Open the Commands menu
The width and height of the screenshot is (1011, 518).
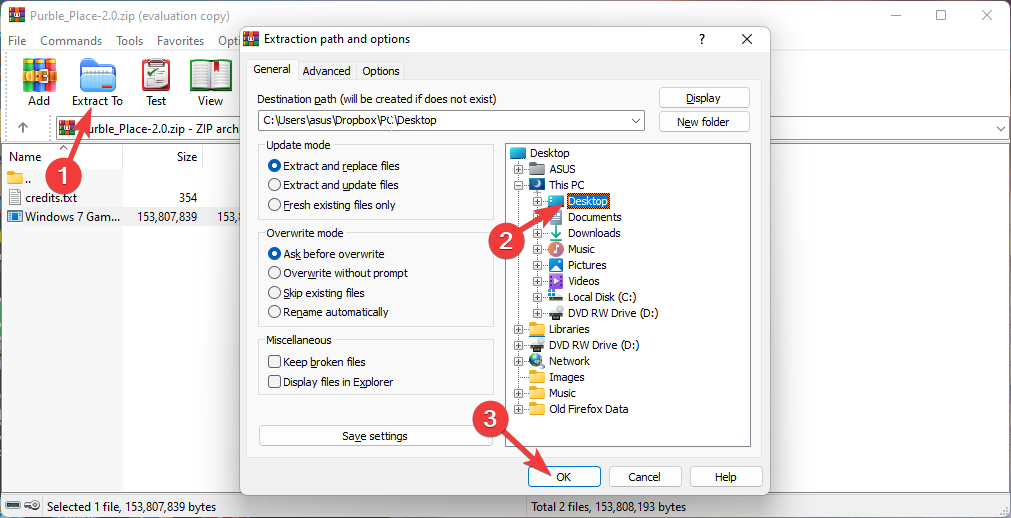tap(71, 41)
